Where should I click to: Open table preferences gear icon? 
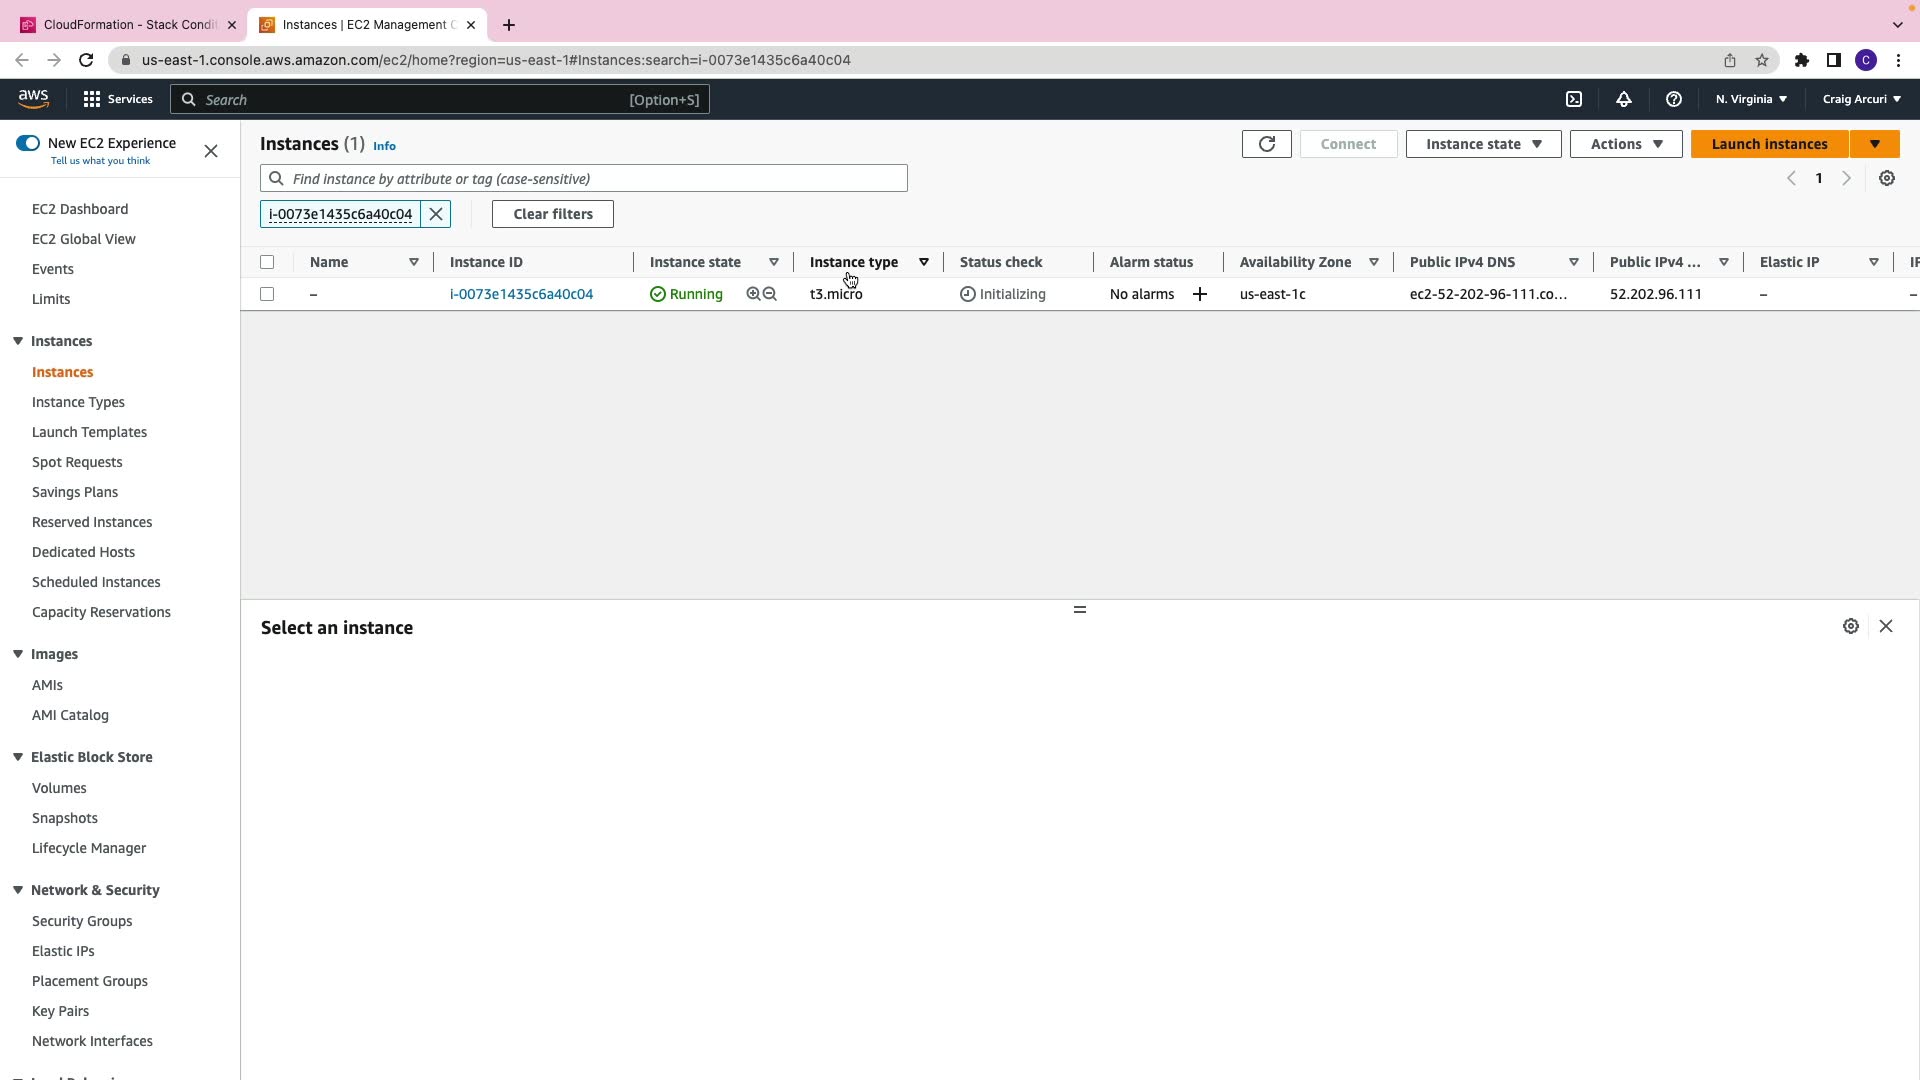(x=1886, y=178)
